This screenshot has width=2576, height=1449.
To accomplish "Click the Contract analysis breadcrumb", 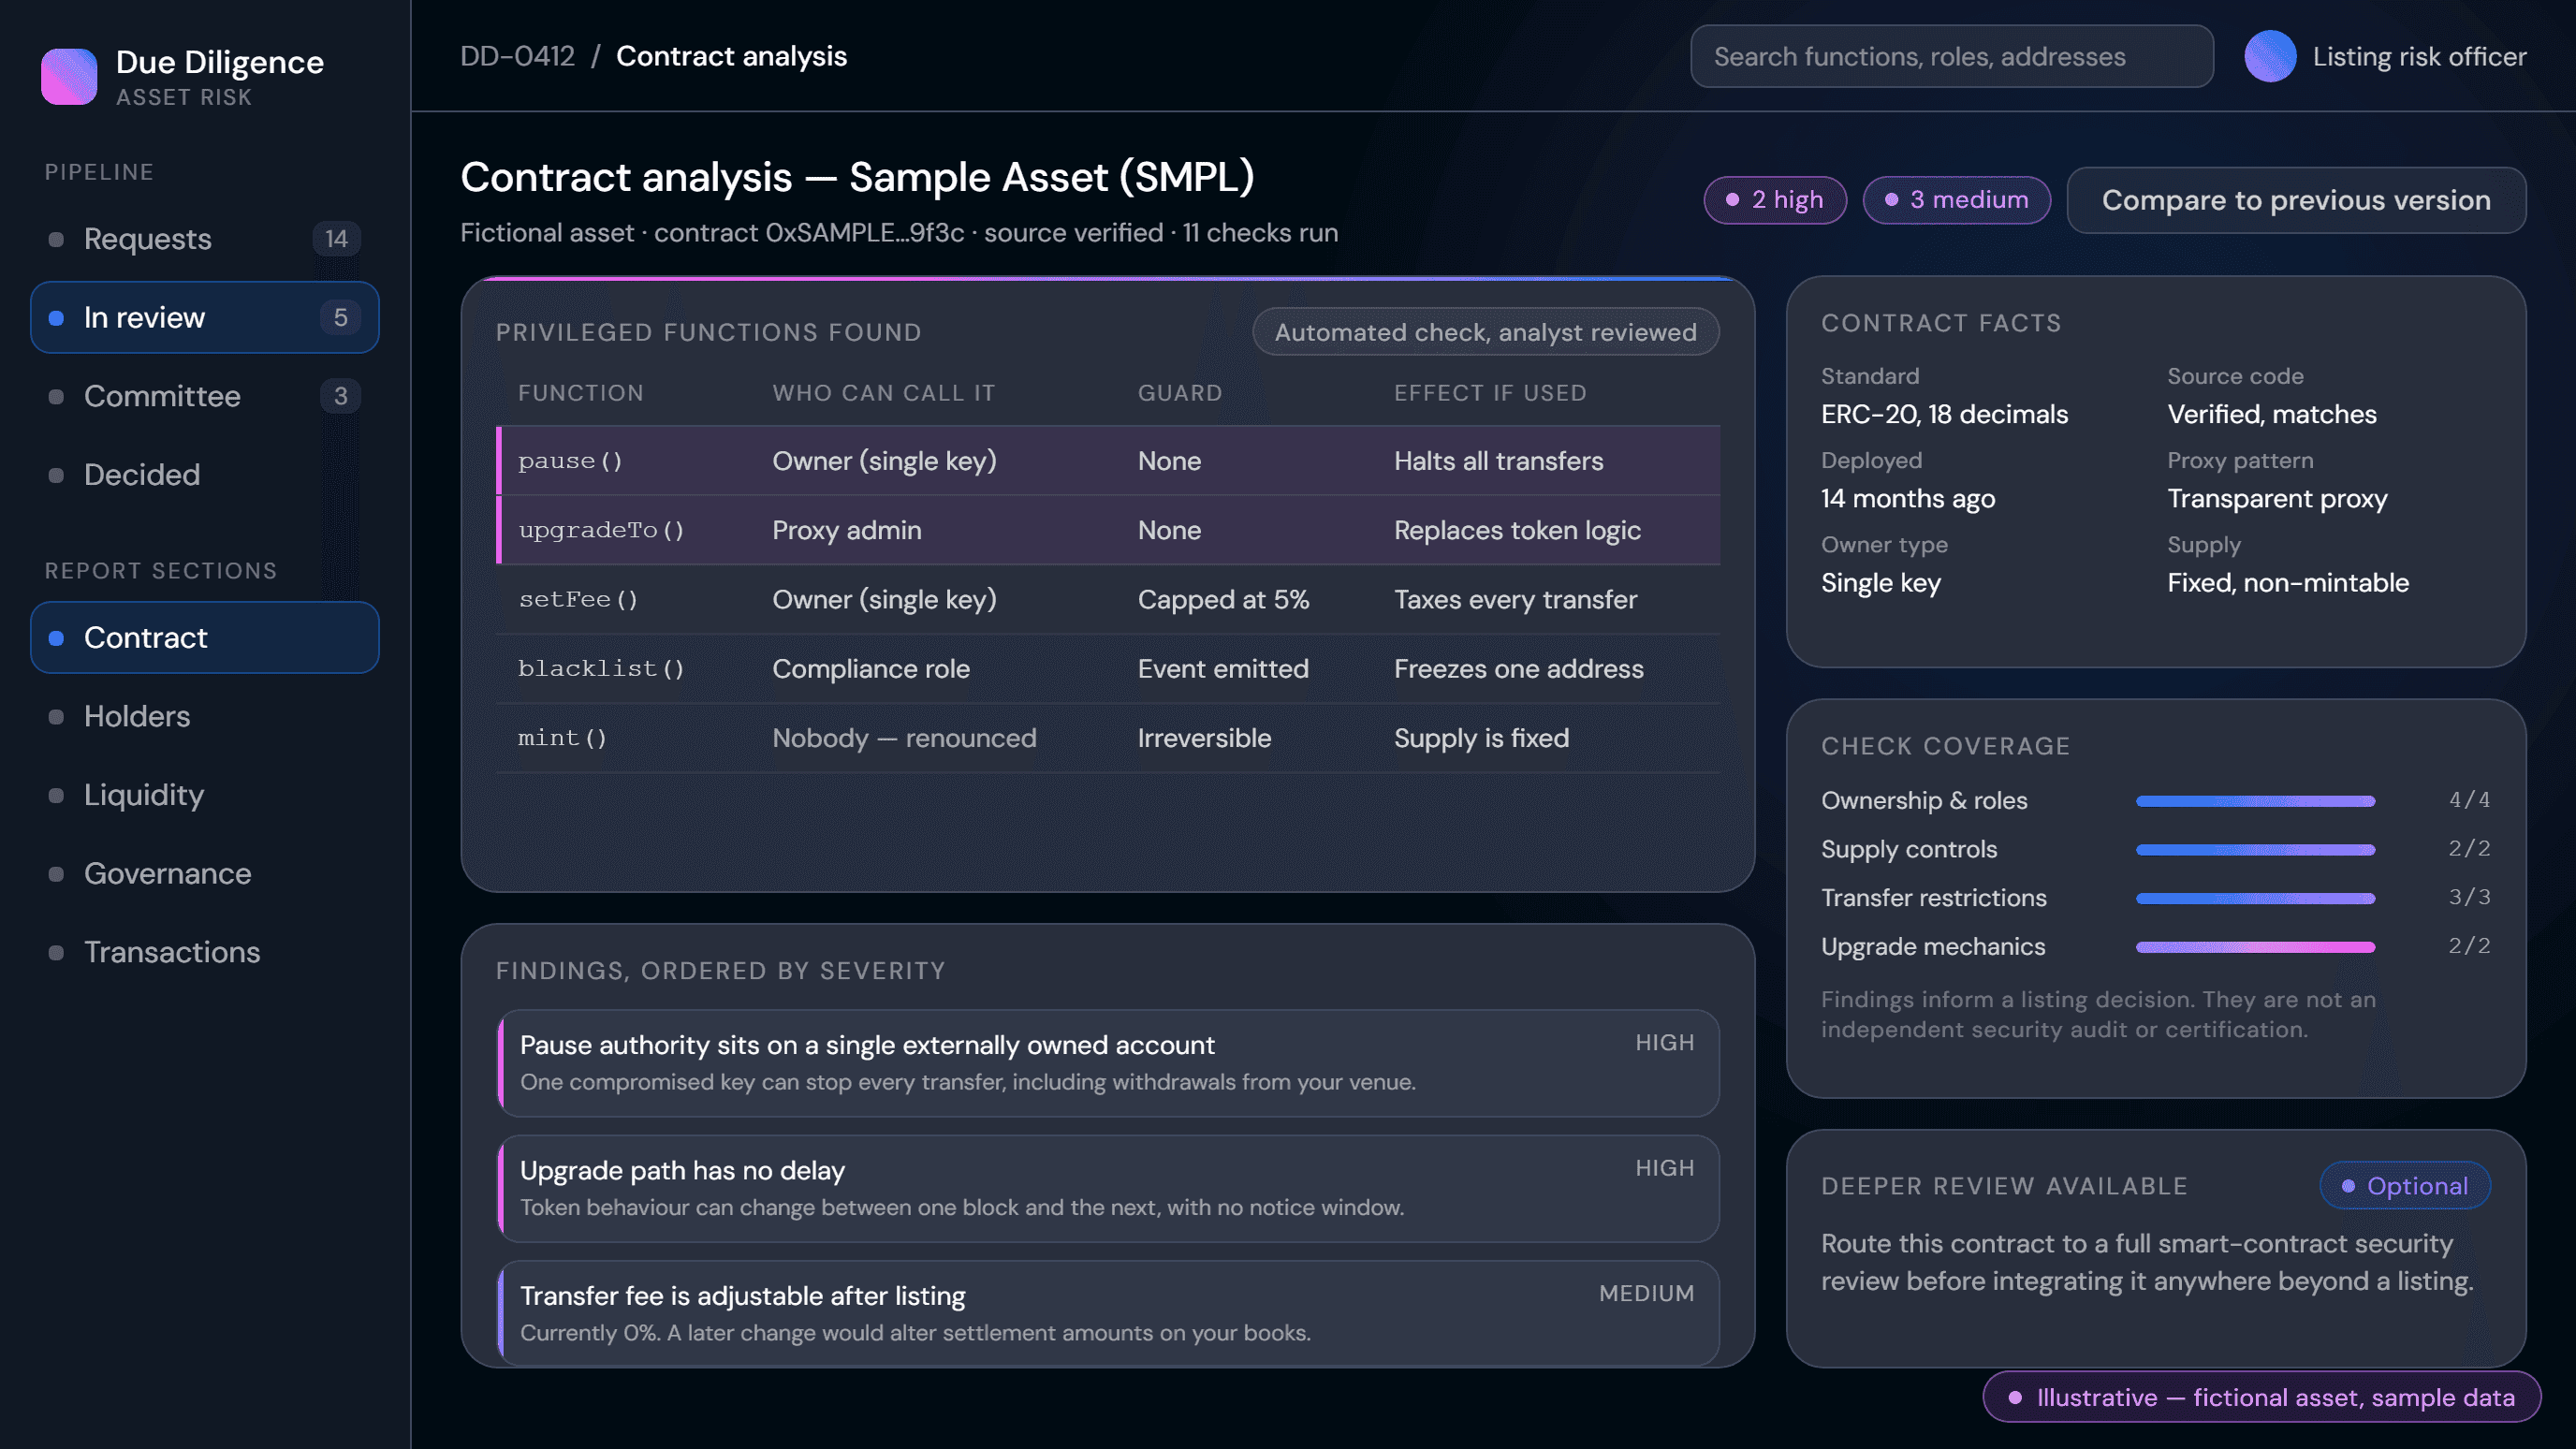I will [x=731, y=56].
